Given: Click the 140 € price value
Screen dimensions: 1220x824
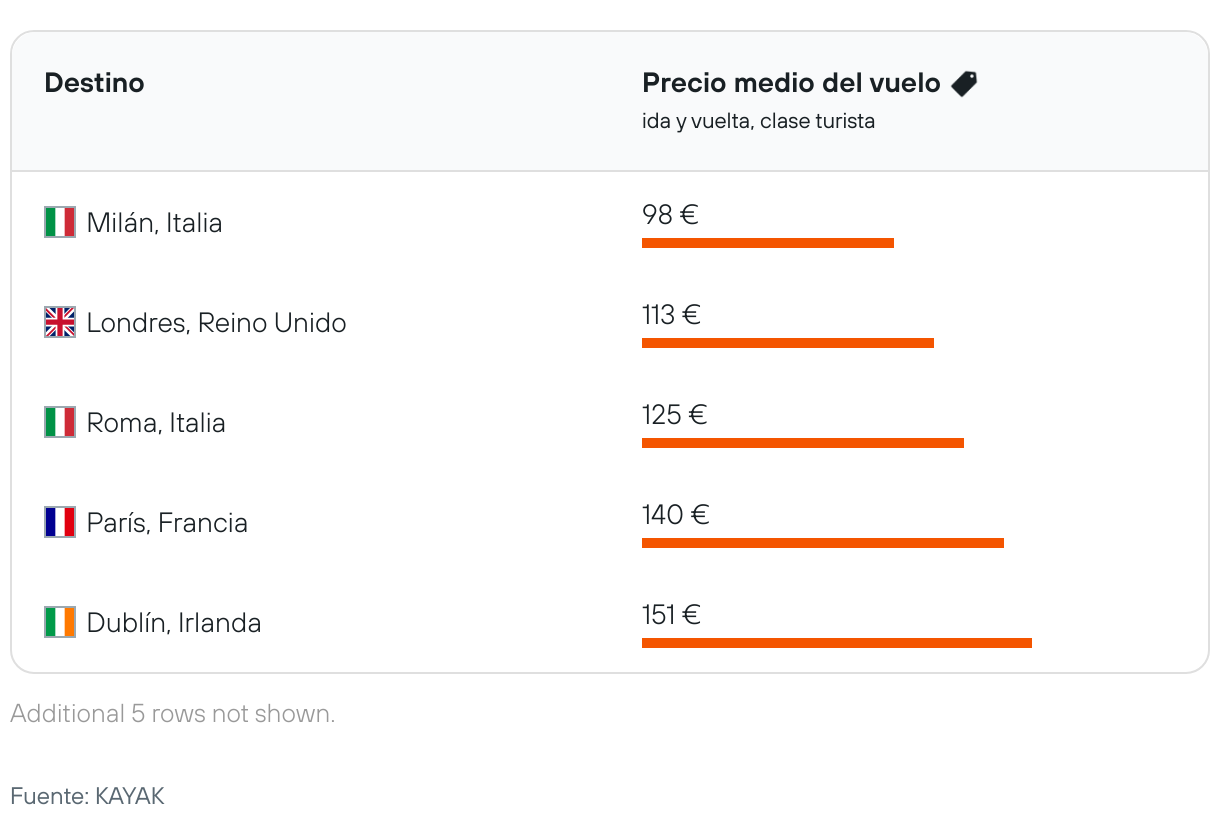Looking at the screenshot, I should 675,515.
